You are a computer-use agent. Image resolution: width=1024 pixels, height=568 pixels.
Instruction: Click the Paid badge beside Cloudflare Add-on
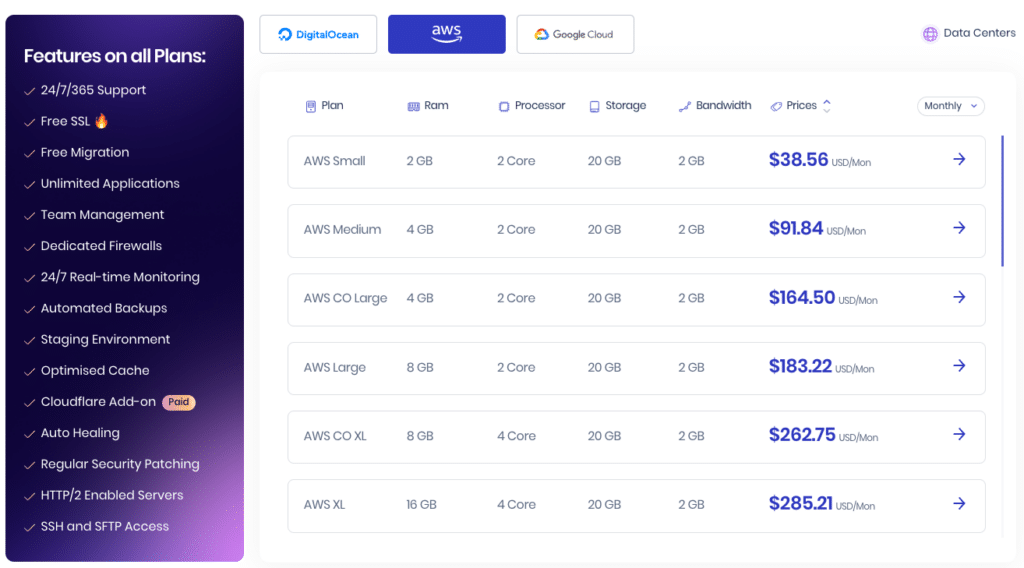coord(178,402)
